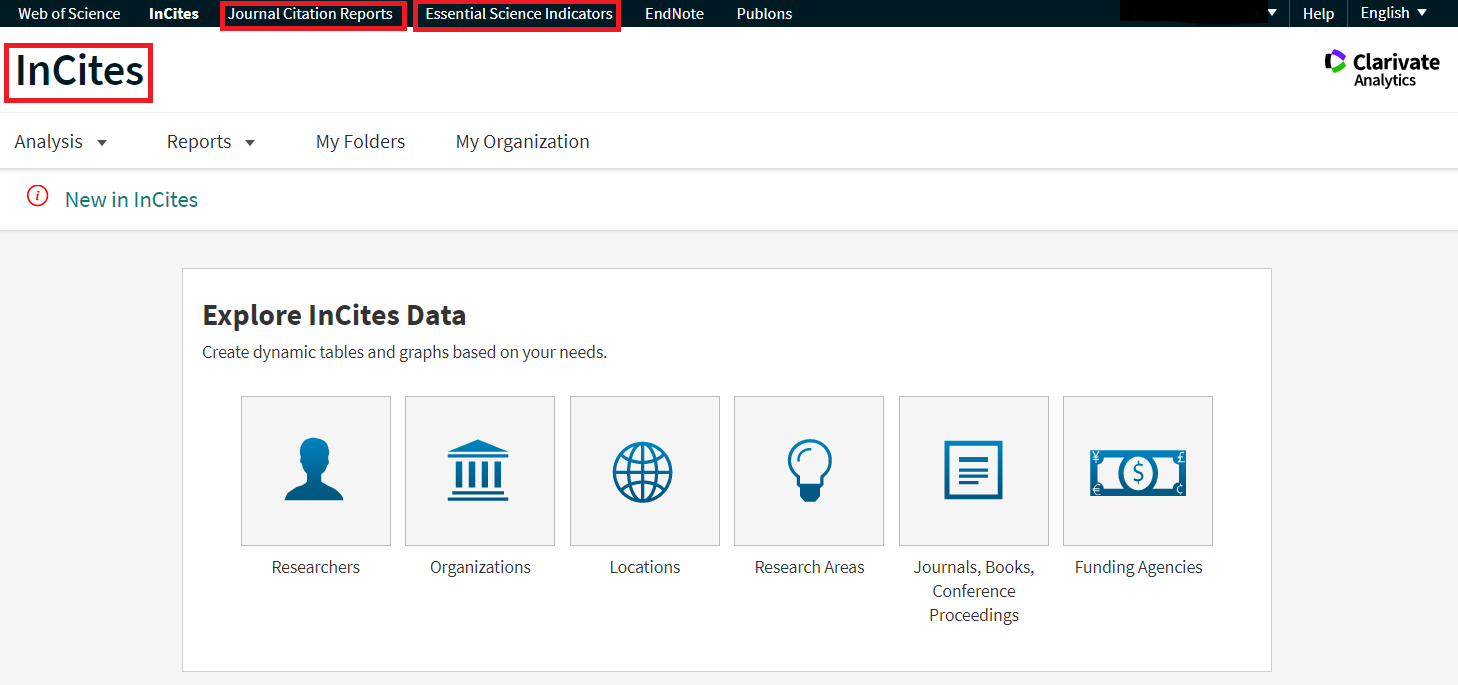Click the red info icon beside New in InCites
The image size is (1458, 685).
38,197
